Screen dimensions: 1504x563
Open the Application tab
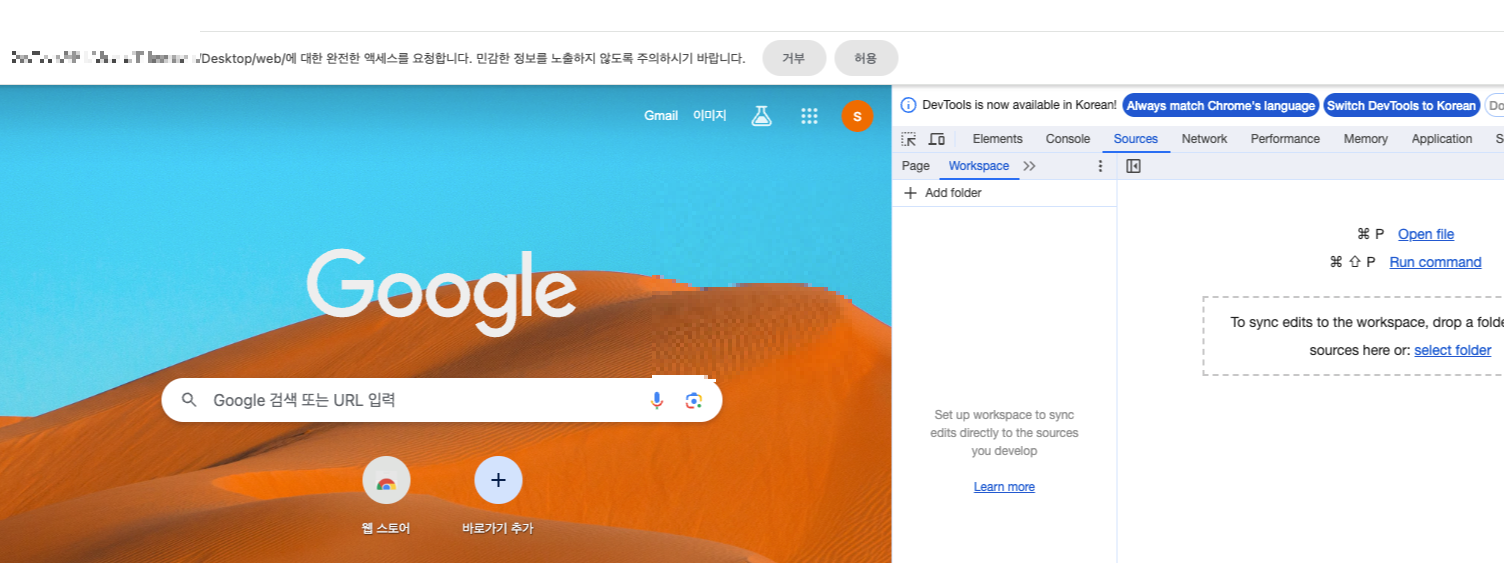point(1442,139)
